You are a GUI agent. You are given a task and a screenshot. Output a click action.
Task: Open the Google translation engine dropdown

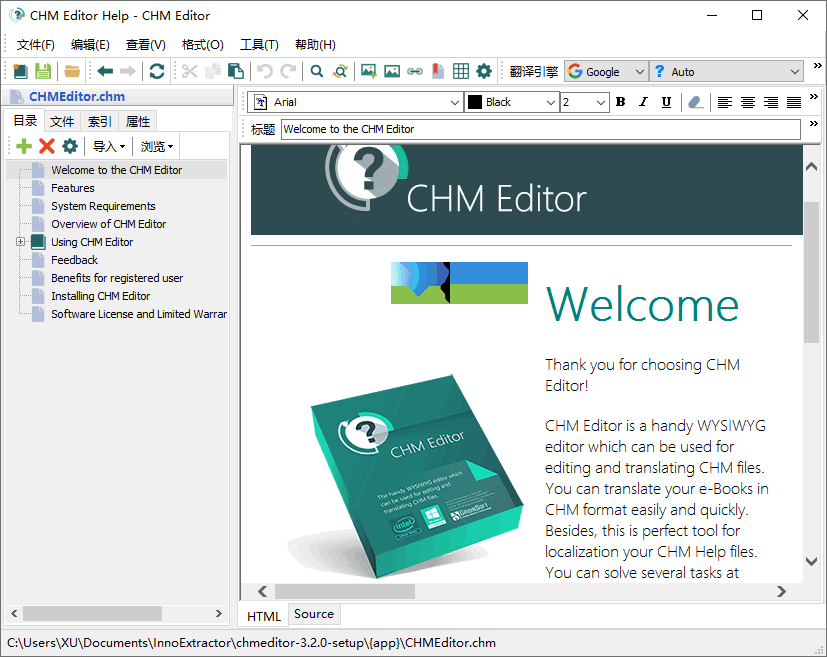(607, 72)
